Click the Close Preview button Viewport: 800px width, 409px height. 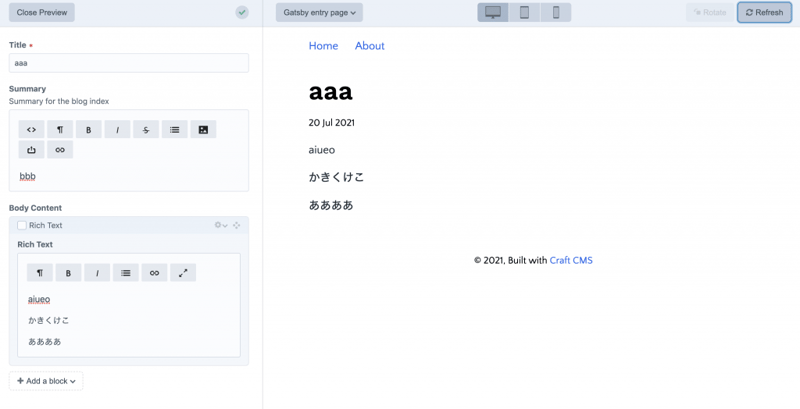(x=41, y=13)
